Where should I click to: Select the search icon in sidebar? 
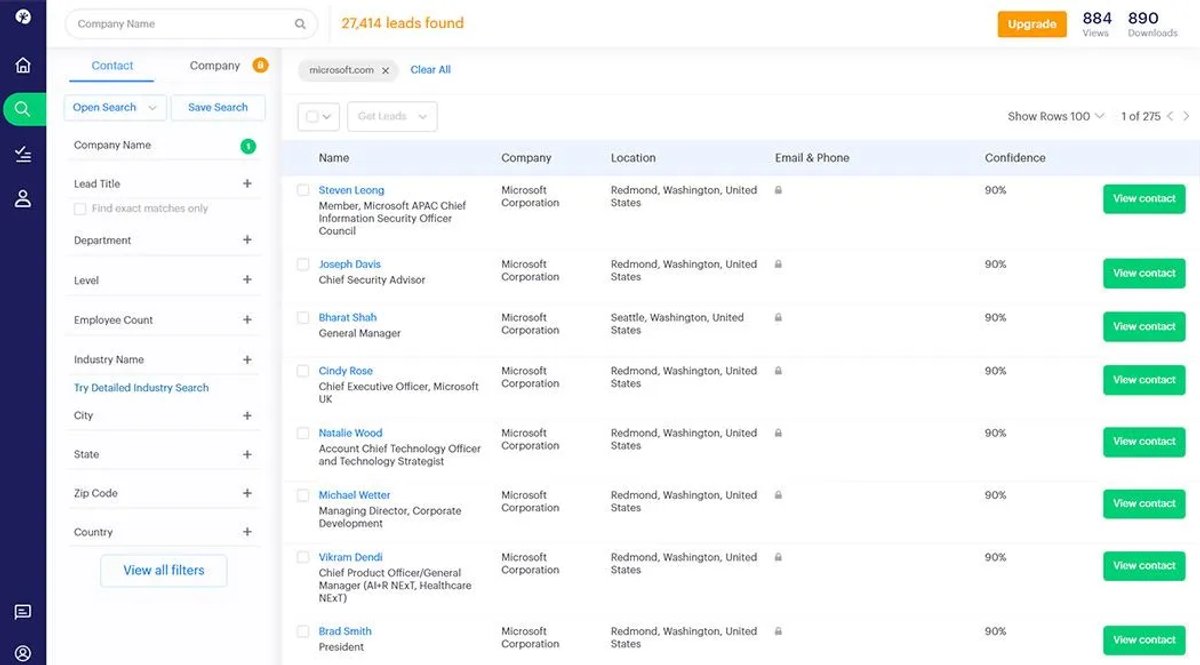click(x=23, y=109)
